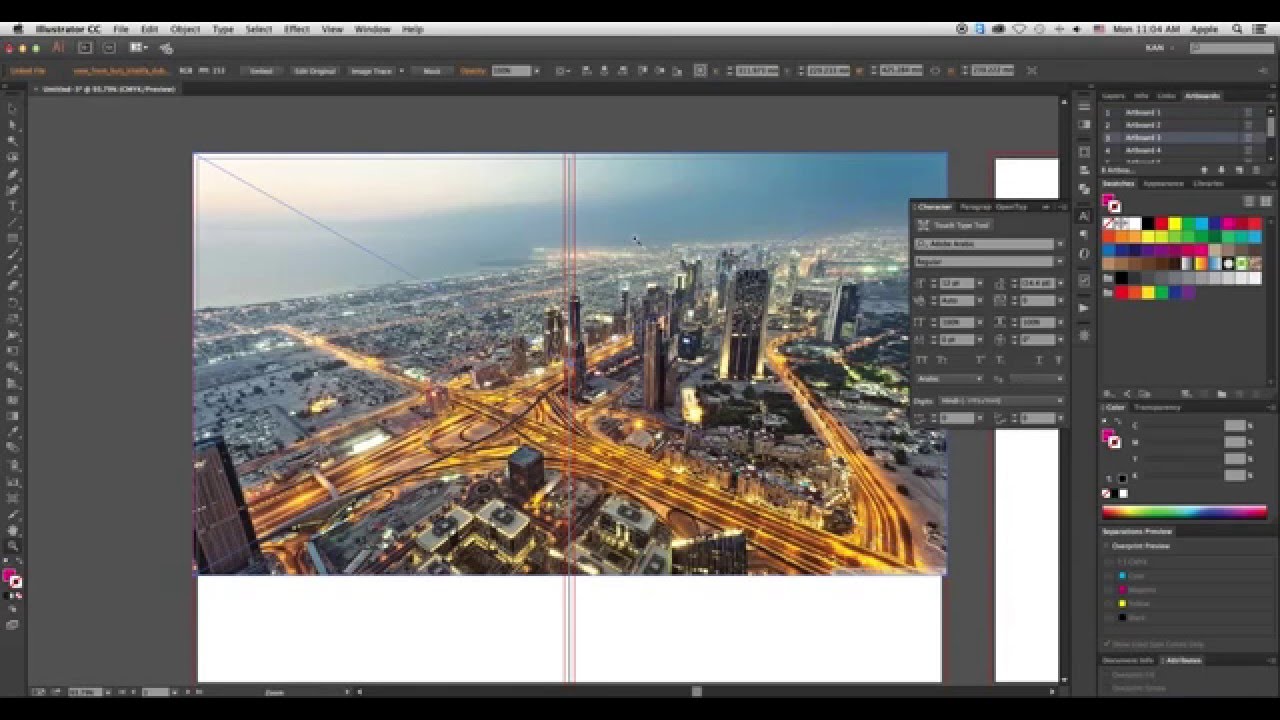Open the Opacity value dropdown arrow
Screen dimensions: 1280x720
pyautogui.click(x=536, y=71)
